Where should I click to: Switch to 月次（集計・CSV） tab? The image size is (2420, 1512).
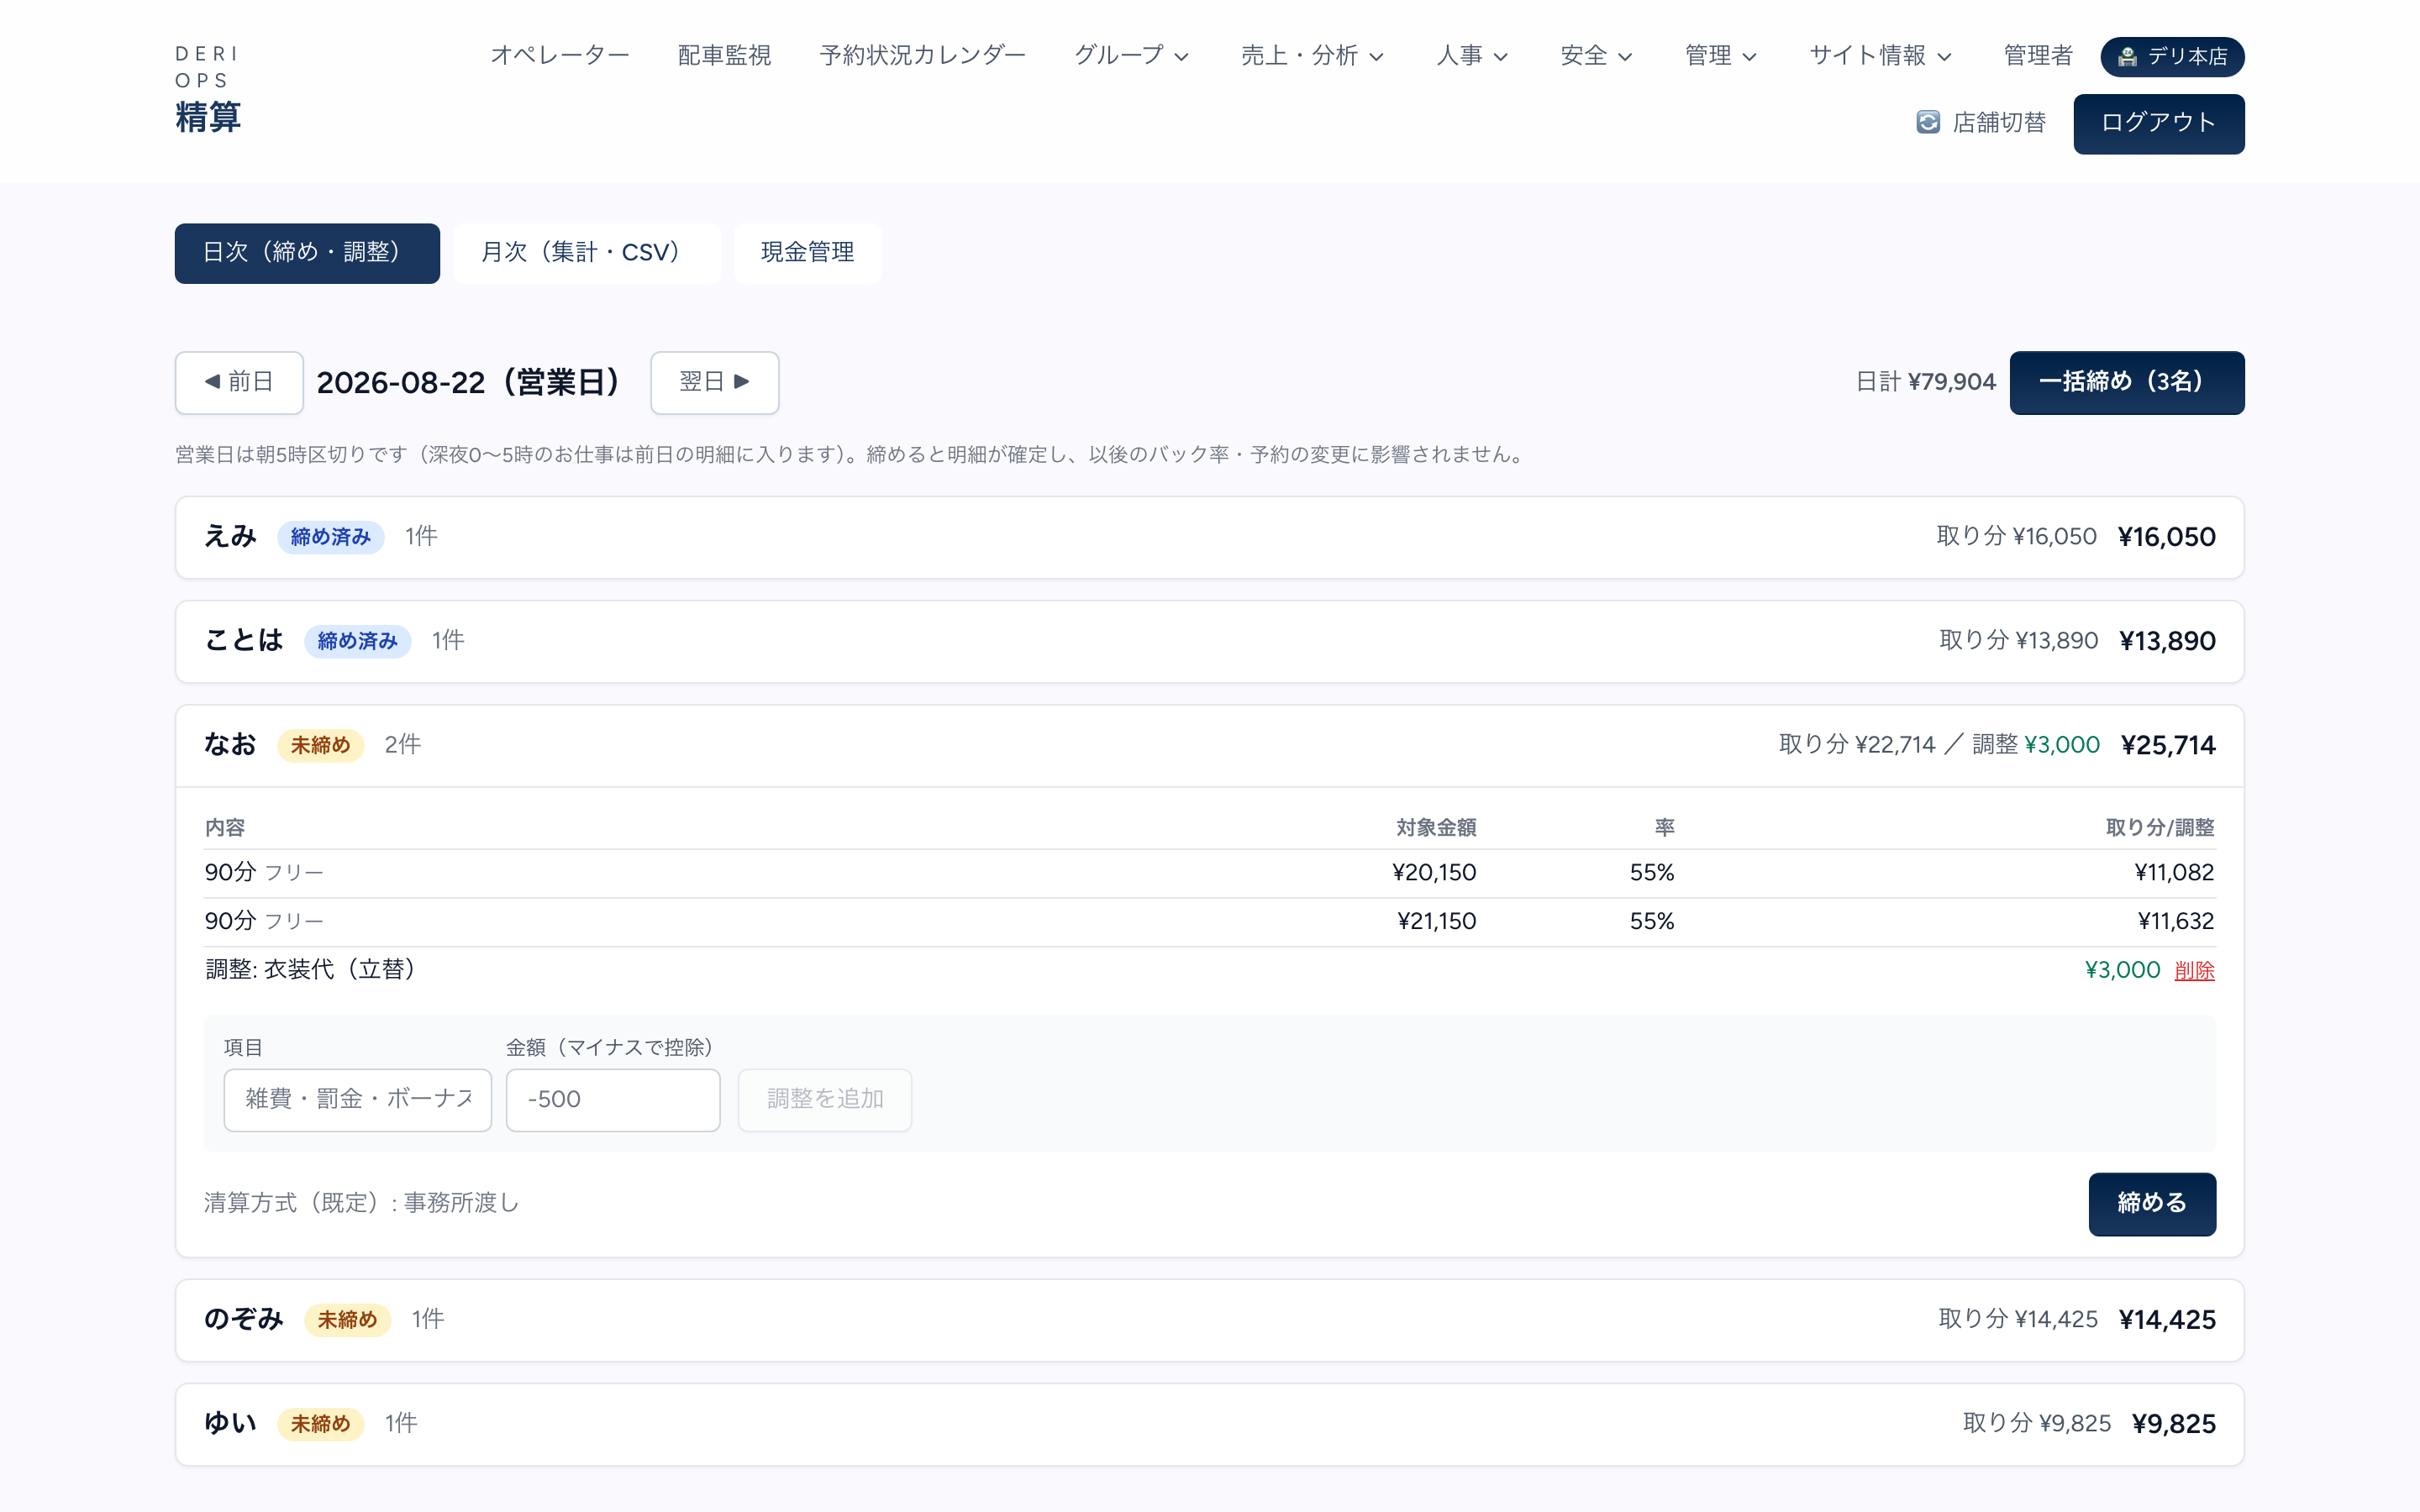586,253
